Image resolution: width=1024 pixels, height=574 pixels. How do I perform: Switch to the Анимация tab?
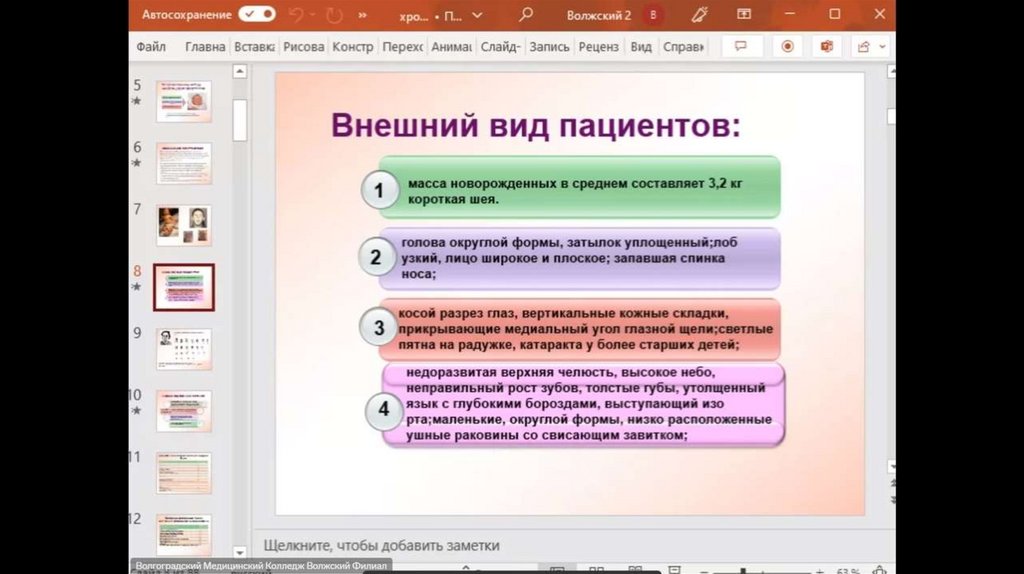click(451, 47)
